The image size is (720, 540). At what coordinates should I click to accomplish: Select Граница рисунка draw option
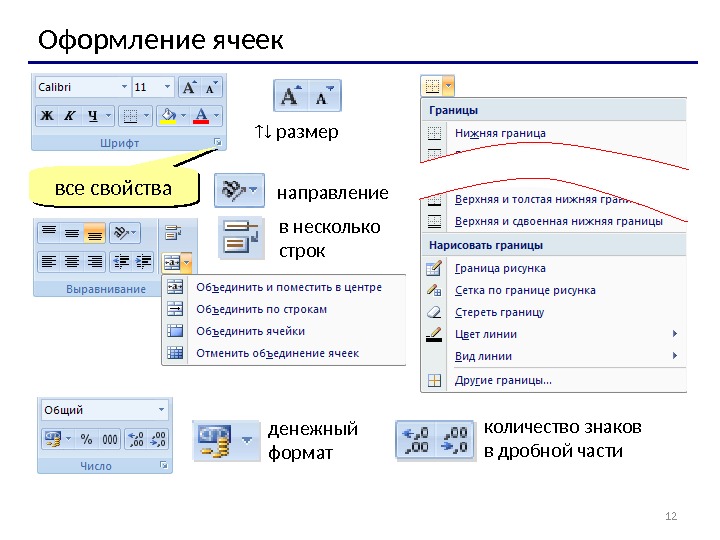[x=553, y=268]
